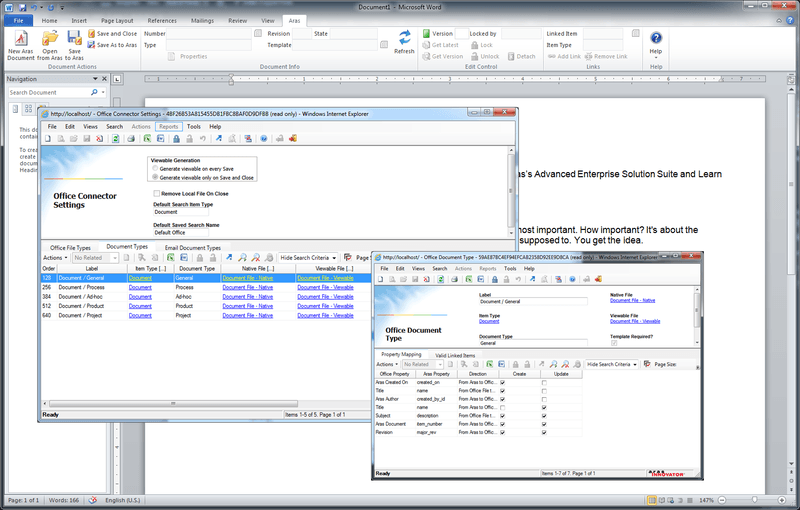Choose Save As to Aras
This screenshot has width=800, height=510.
click(x=112, y=45)
